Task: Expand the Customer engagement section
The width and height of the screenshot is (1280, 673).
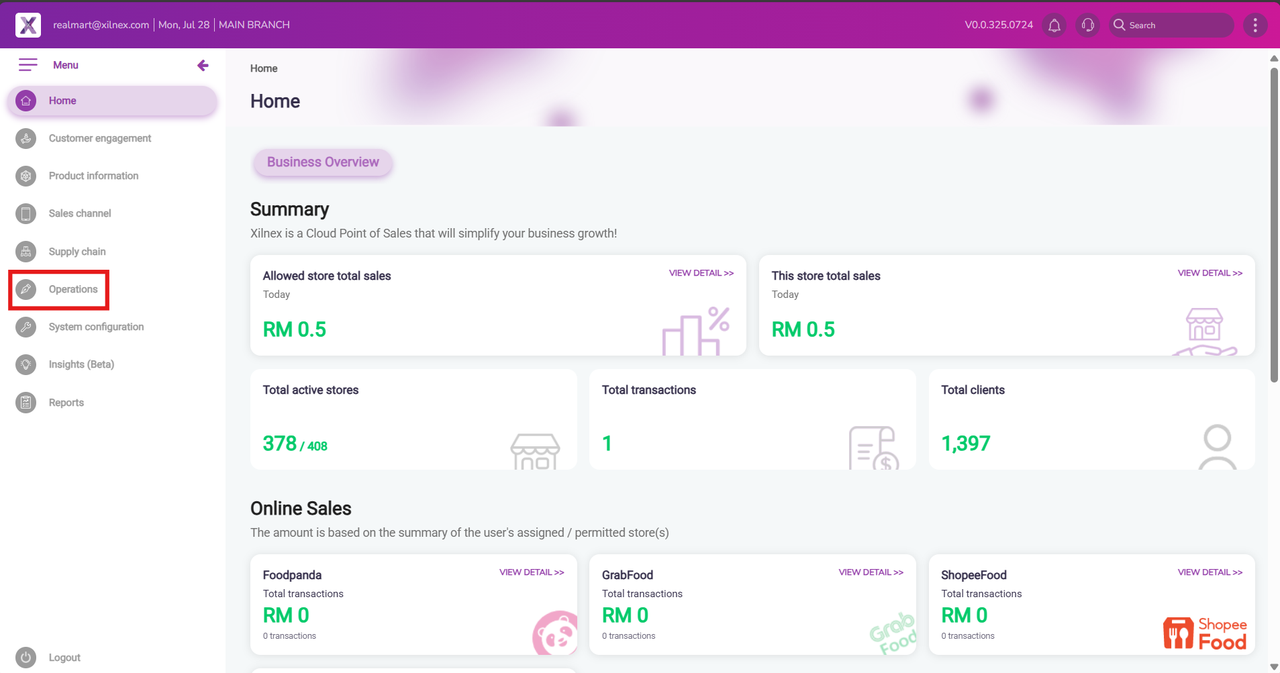Action: 100,138
